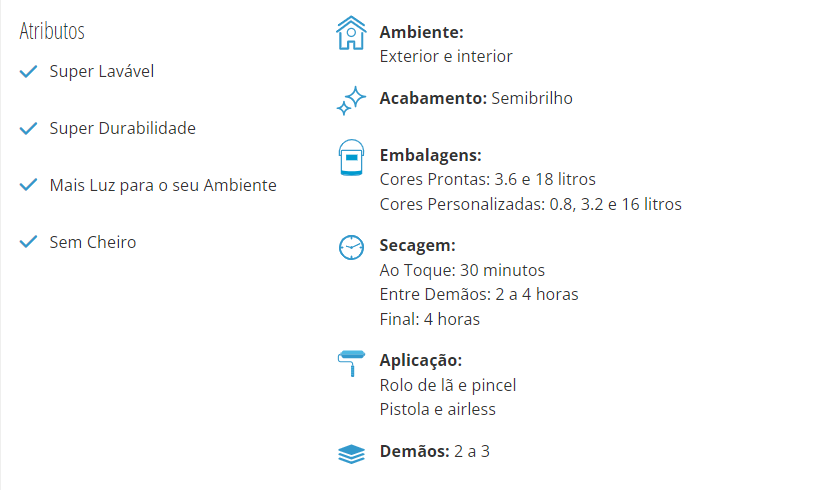Click the checkmark beside Super Lavável
The width and height of the screenshot is (813, 490).
[28, 71]
